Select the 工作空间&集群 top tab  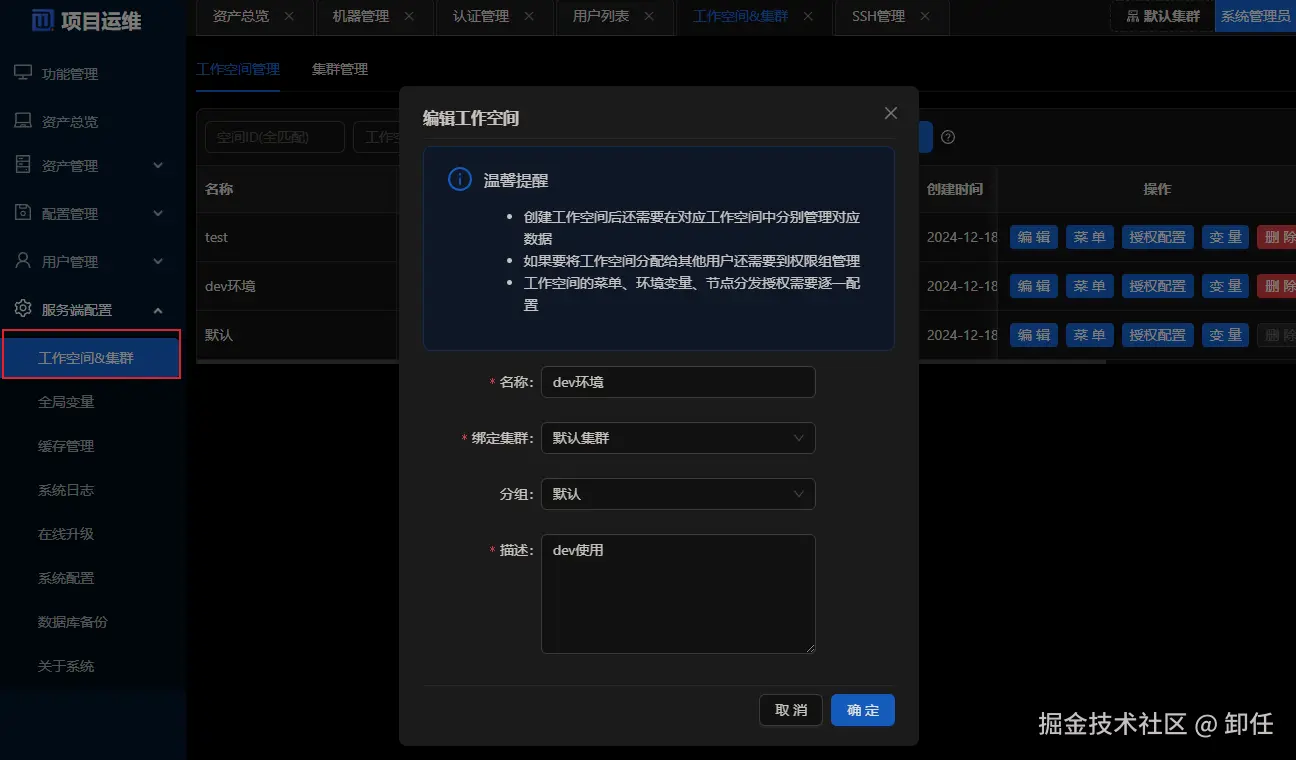click(x=741, y=16)
